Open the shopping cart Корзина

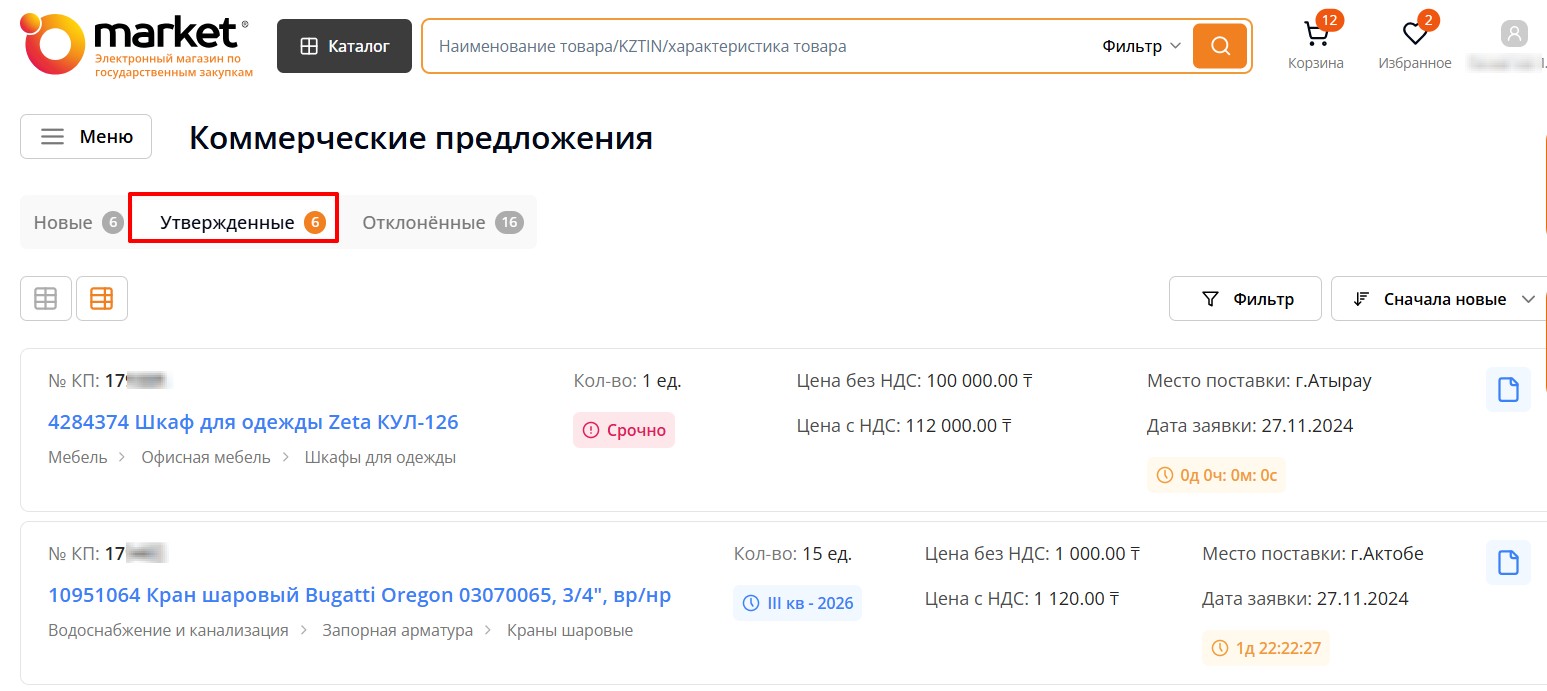1316,36
